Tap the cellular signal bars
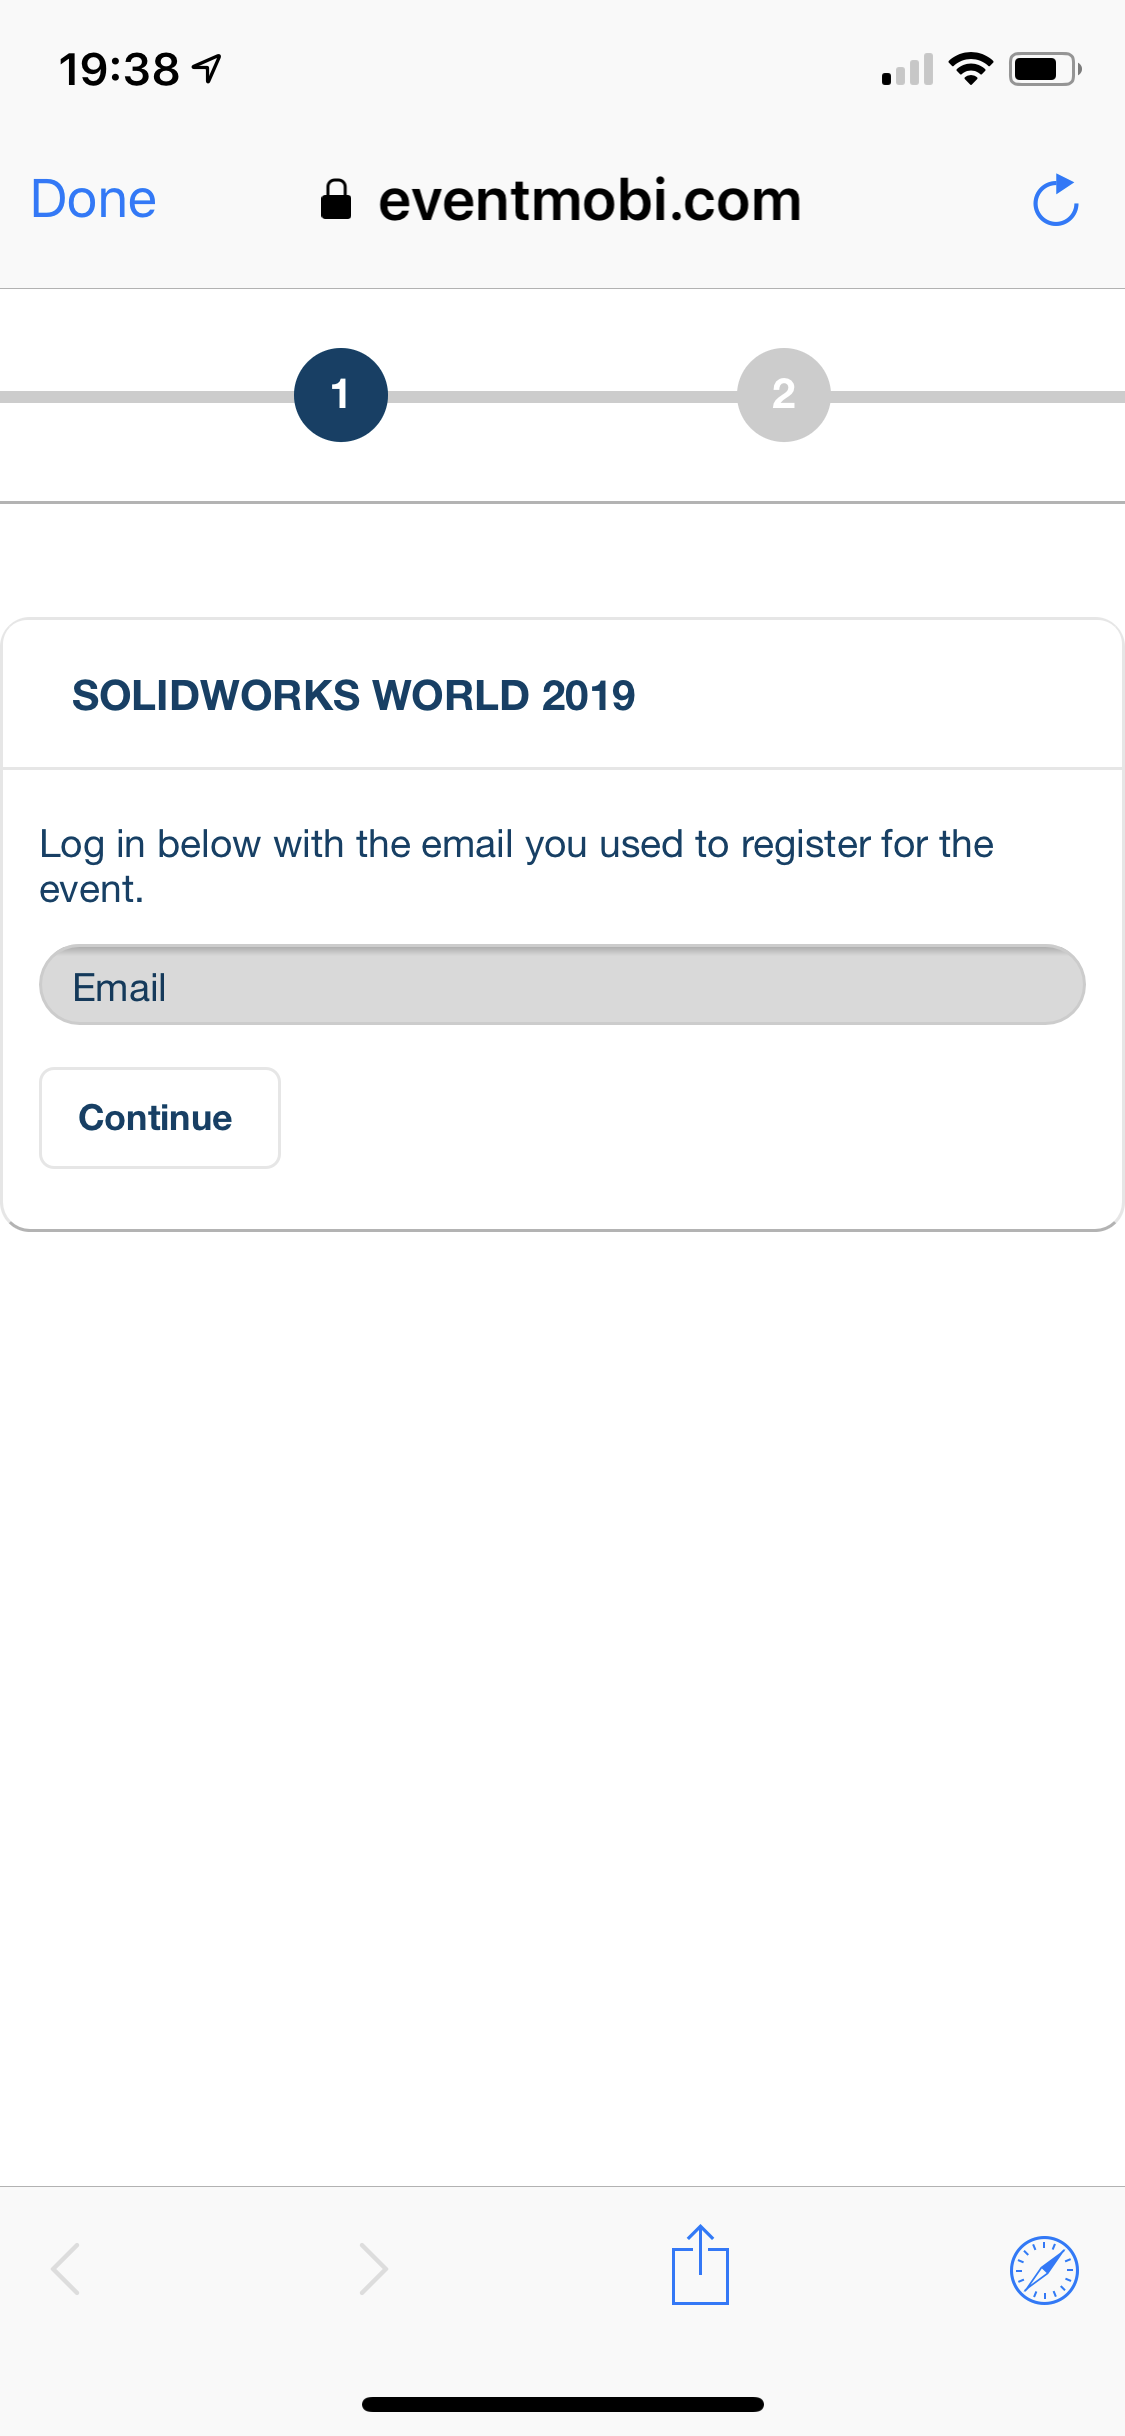 pos(907,70)
